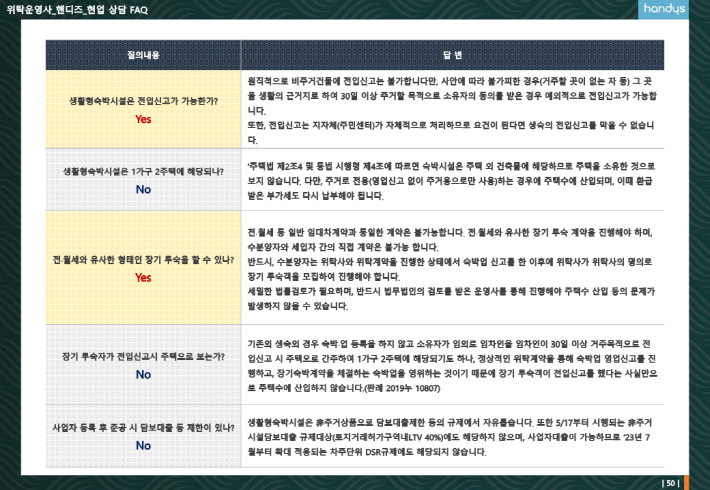Click question 장기 투숙자가 전입신고시 주택으로 보는가?

[143, 356]
